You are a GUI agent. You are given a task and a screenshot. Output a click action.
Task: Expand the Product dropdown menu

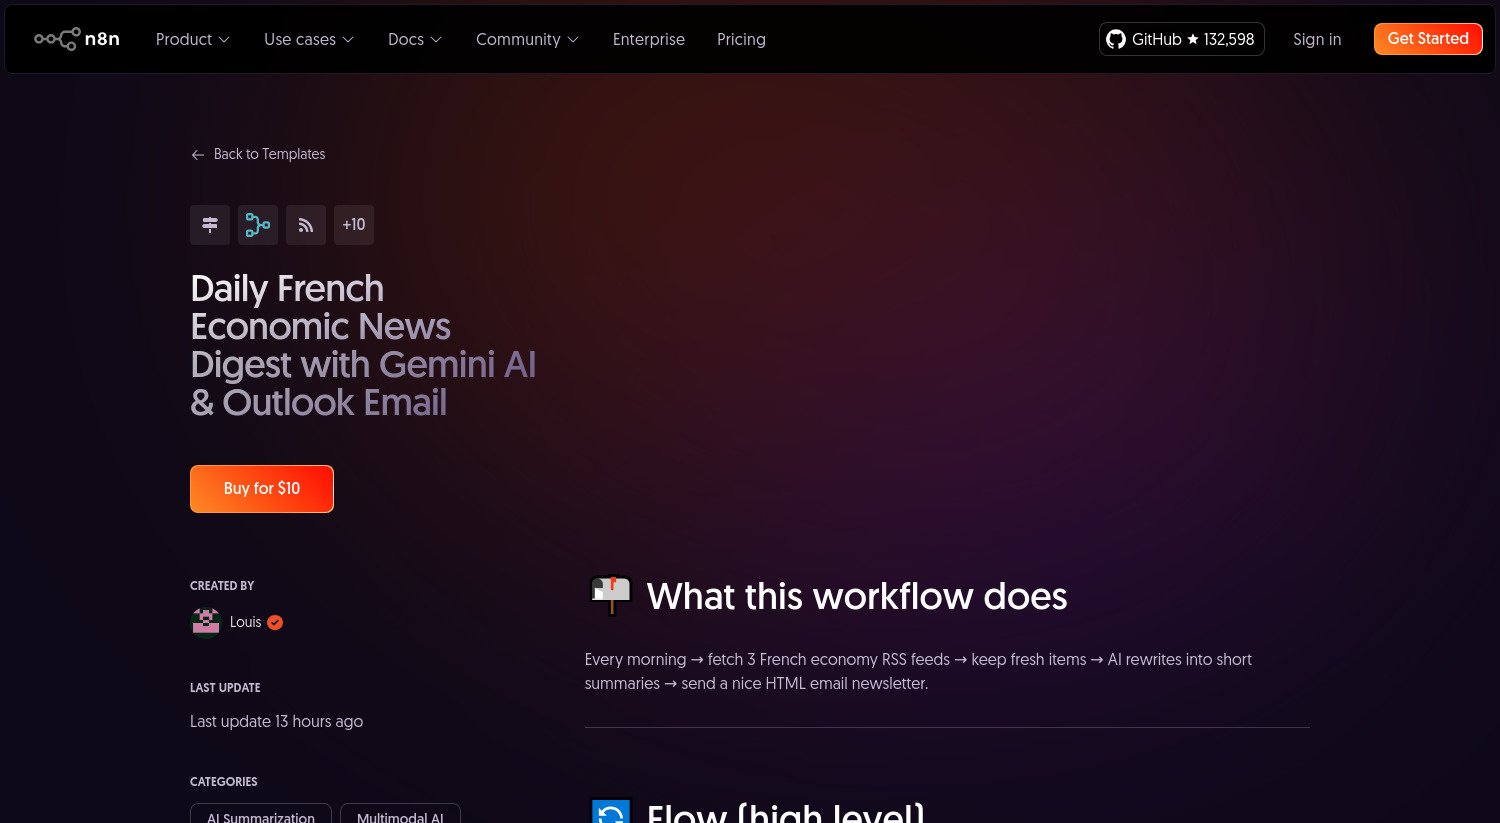point(192,40)
